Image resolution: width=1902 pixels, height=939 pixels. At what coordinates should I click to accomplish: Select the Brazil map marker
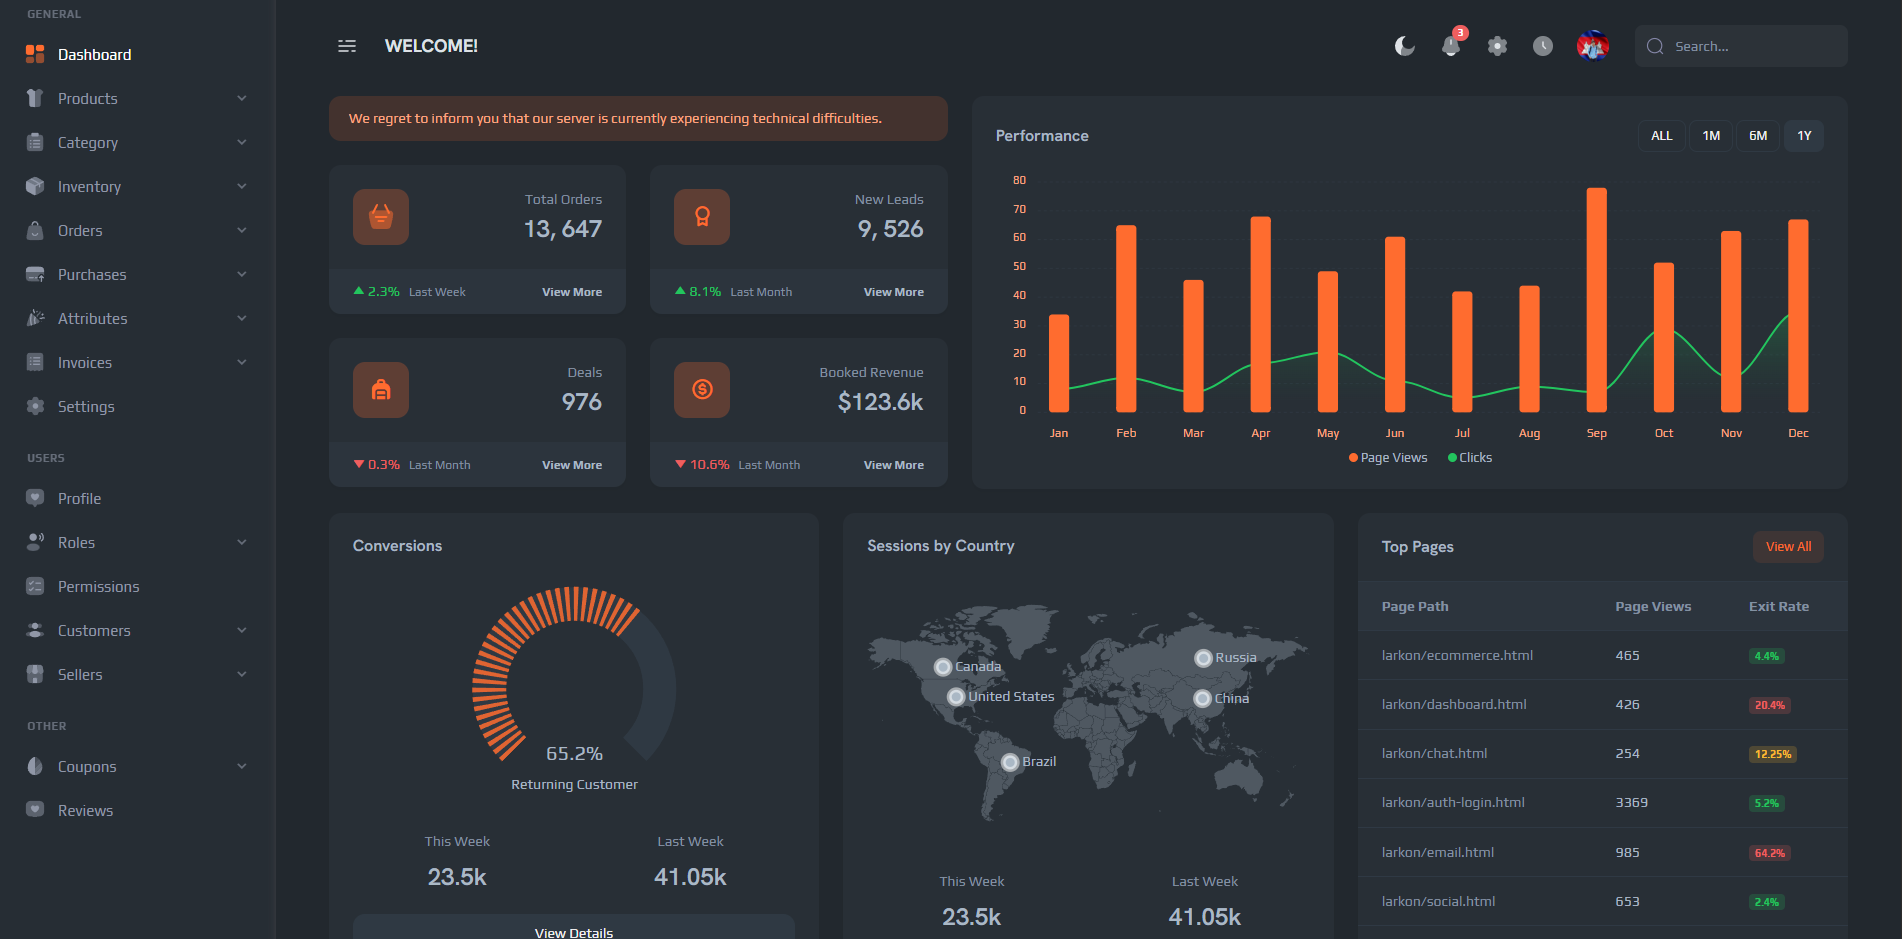[x=1010, y=762]
